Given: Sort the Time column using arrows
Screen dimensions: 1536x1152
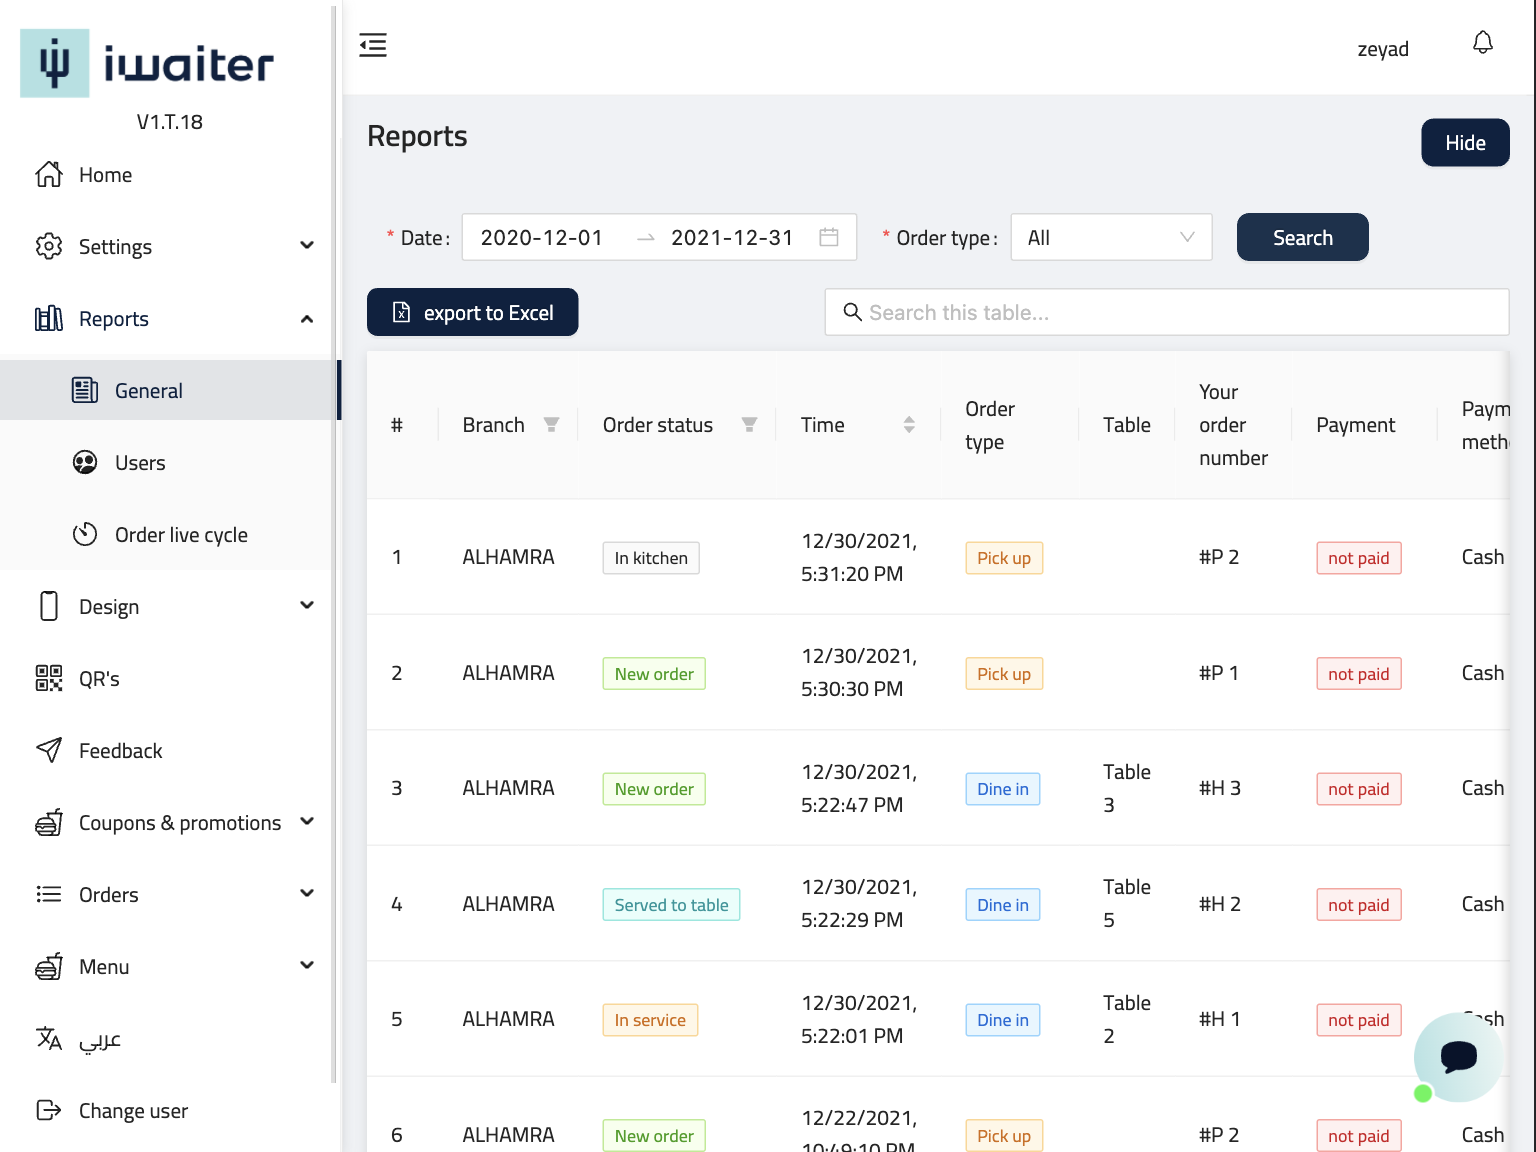Looking at the screenshot, I should pyautogui.click(x=908, y=425).
